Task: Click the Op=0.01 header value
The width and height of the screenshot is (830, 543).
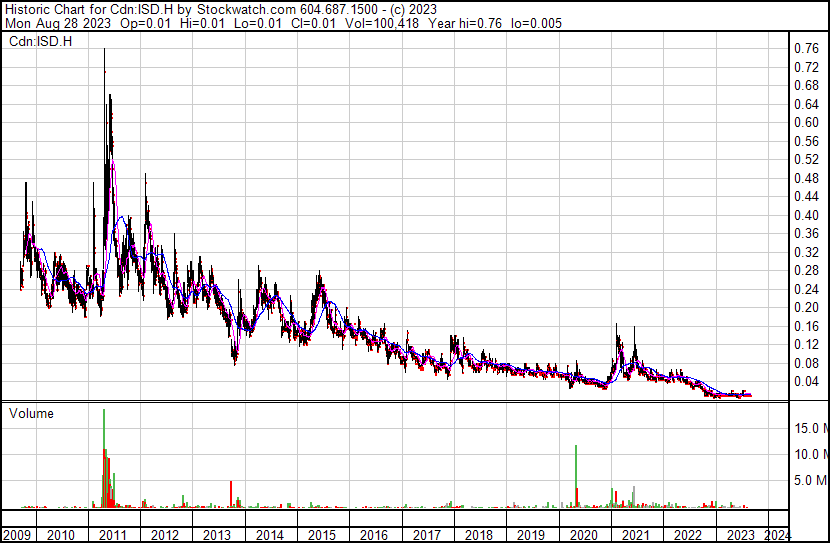Action: (x=146, y=23)
